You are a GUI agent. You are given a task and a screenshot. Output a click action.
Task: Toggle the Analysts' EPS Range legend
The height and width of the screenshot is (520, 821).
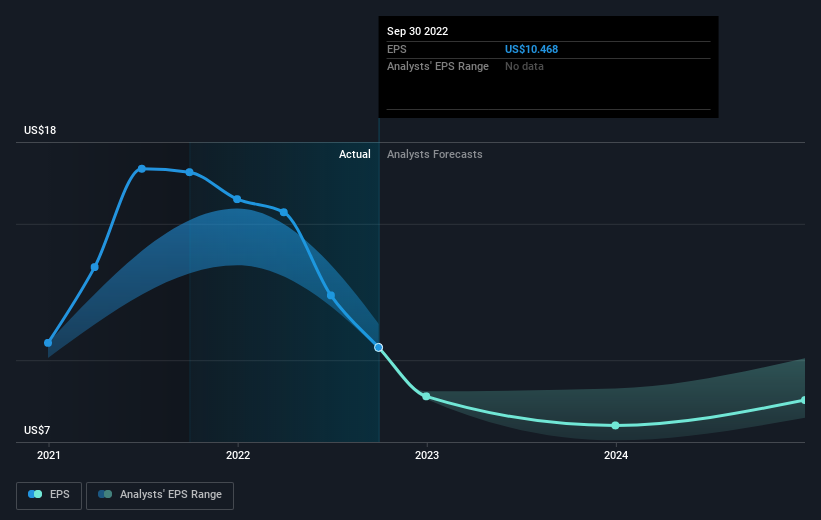click(160, 495)
